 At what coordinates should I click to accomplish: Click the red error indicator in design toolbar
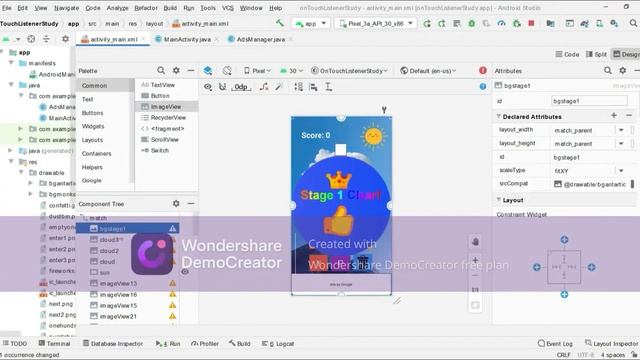[482, 70]
